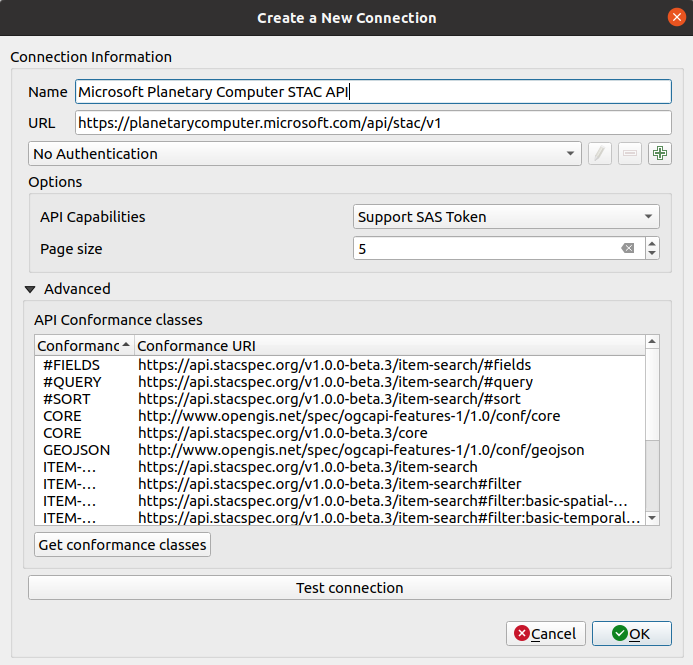This screenshot has height=665, width=693.
Task: Decrease Page size with down arrow
Action: coord(652,254)
